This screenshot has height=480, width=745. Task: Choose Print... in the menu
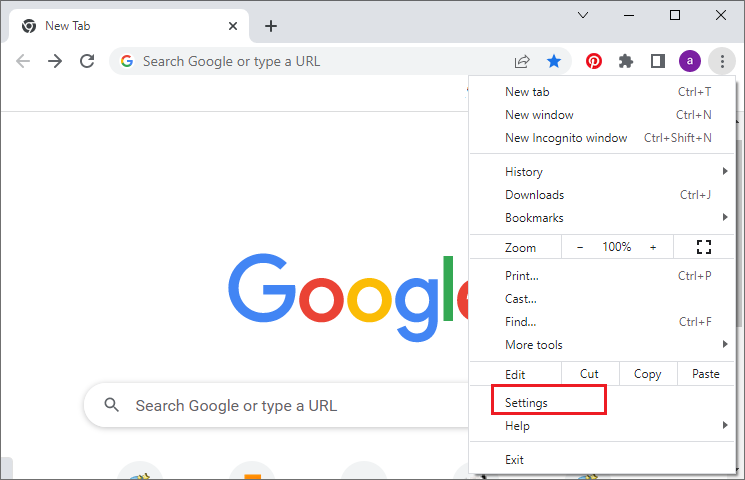602,276
